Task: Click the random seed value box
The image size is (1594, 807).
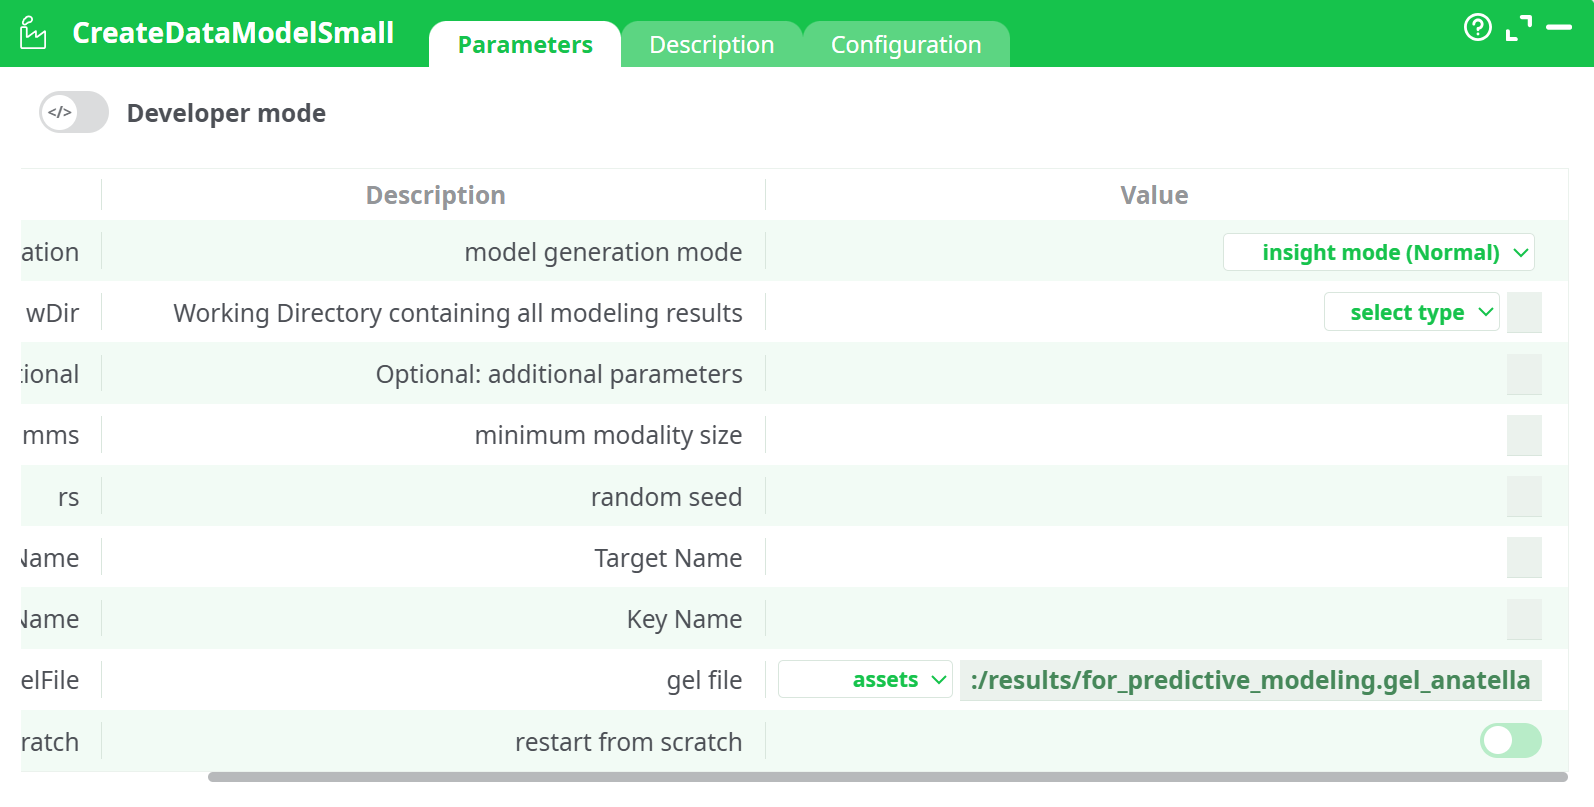Action: tap(1523, 497)
